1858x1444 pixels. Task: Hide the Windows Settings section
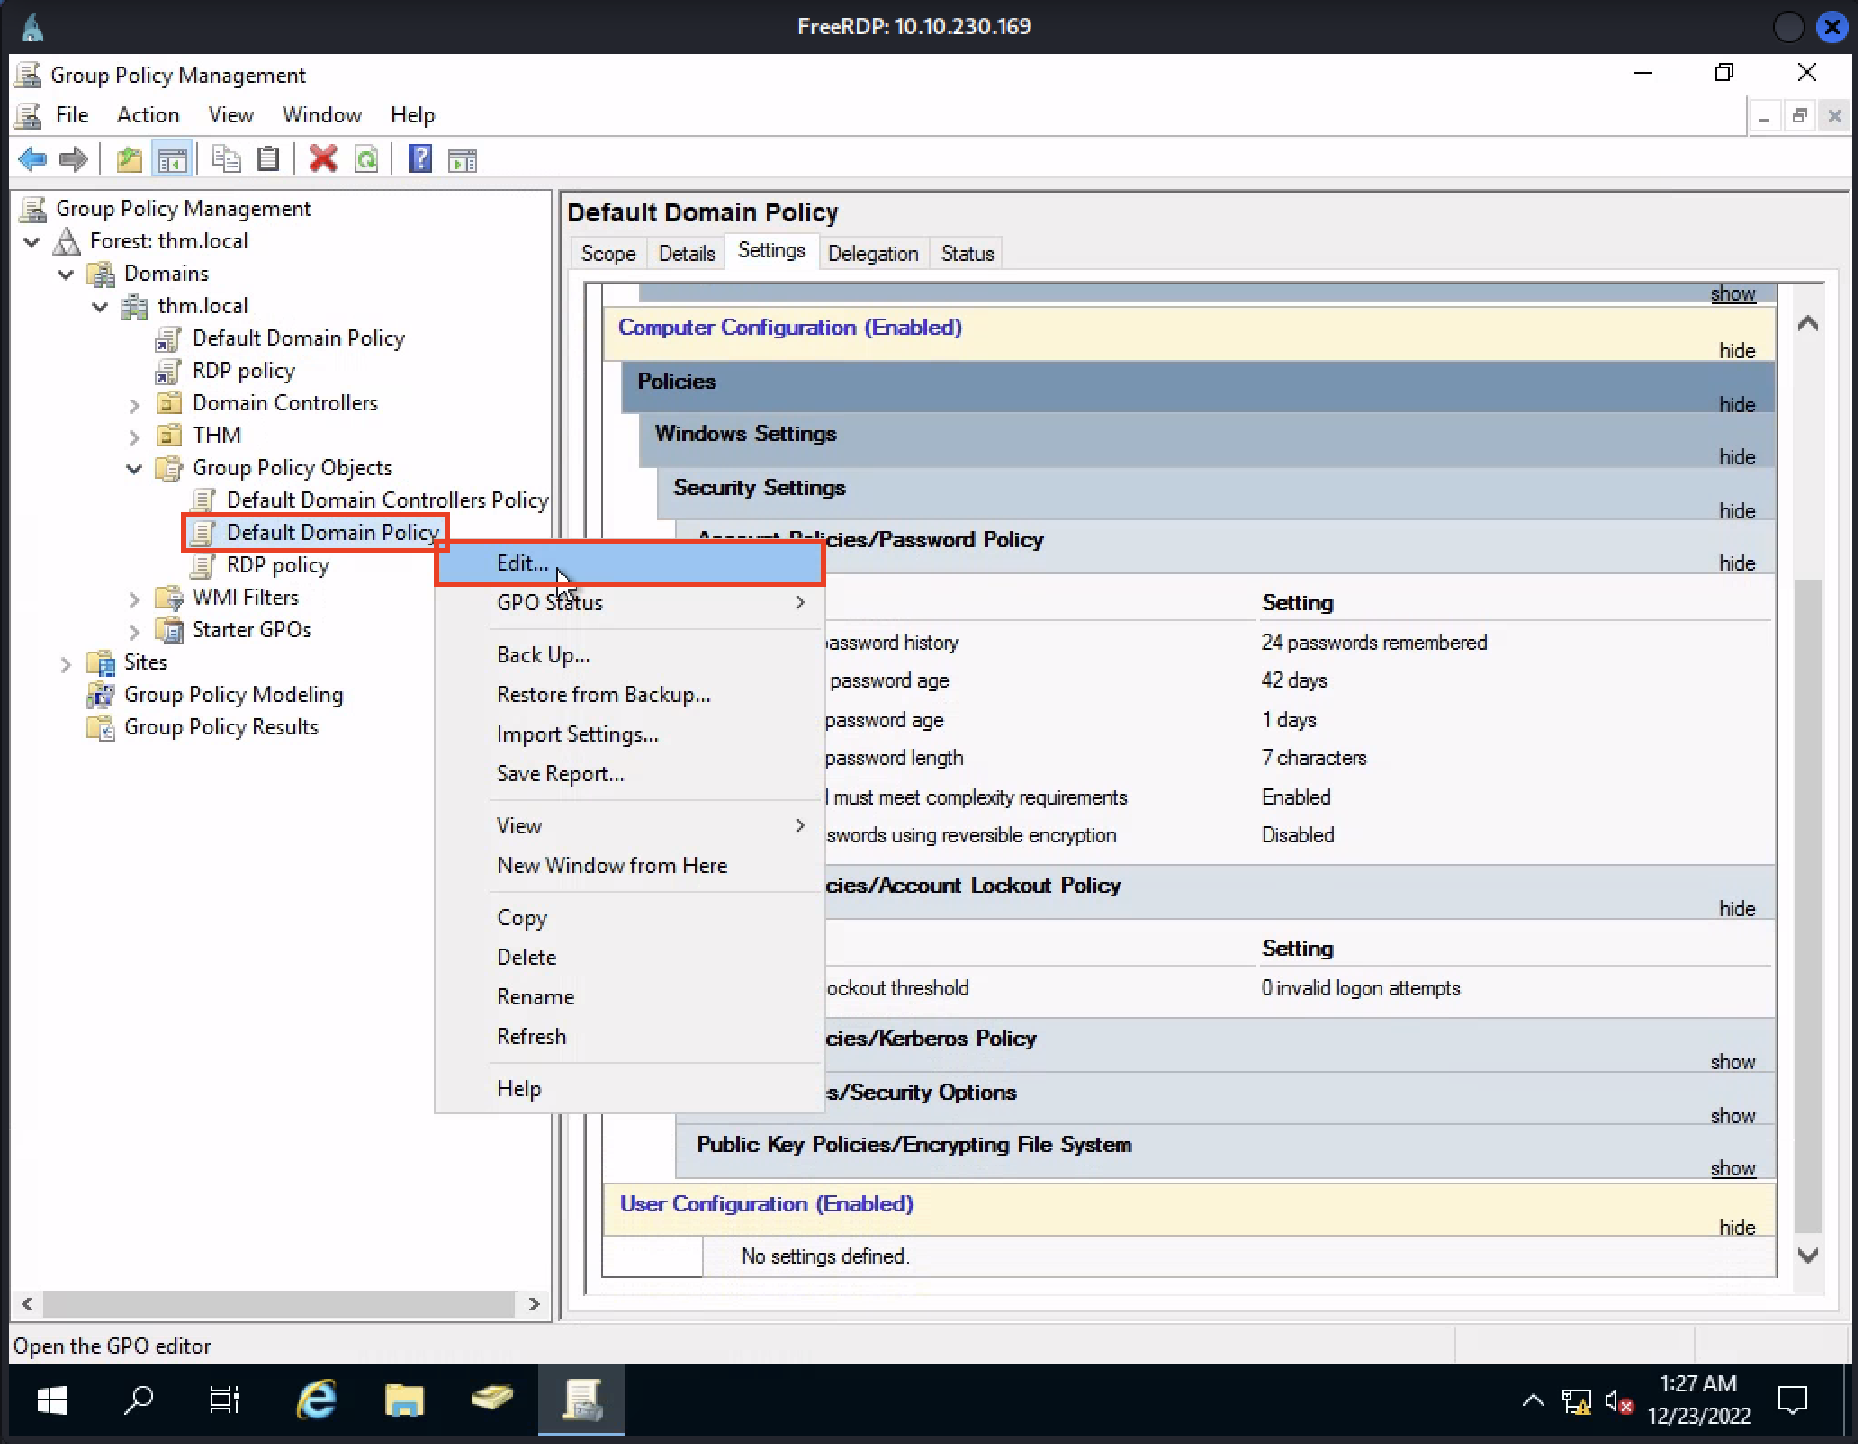[x=1737, y=457]
